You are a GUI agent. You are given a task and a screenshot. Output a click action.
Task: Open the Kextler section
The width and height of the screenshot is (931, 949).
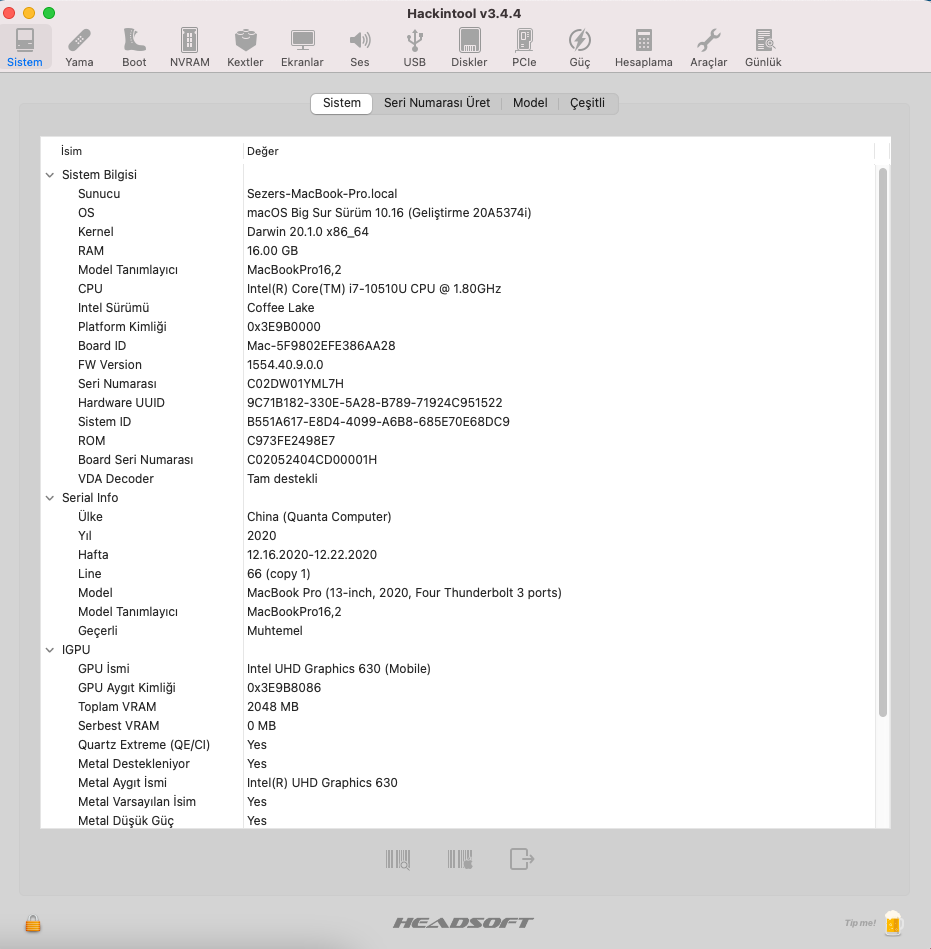[x=245, y=48]
